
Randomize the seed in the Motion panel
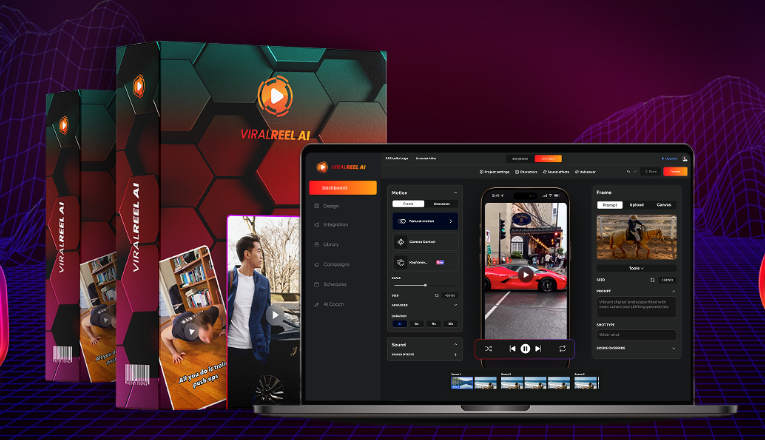437,296
